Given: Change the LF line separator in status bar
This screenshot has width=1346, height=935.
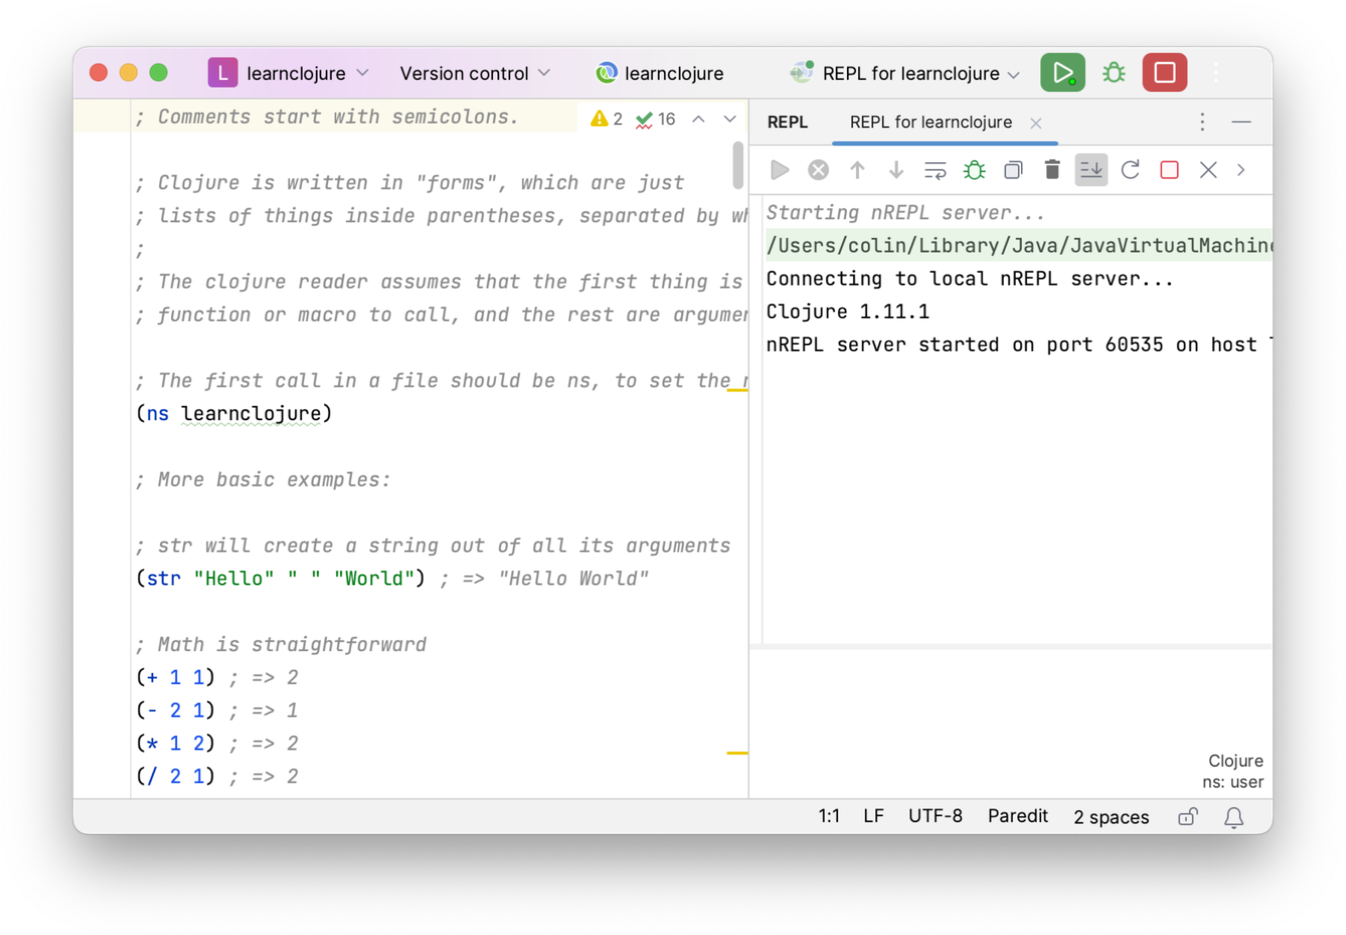Looking at the screenshot, I should (x=873, y=816).
